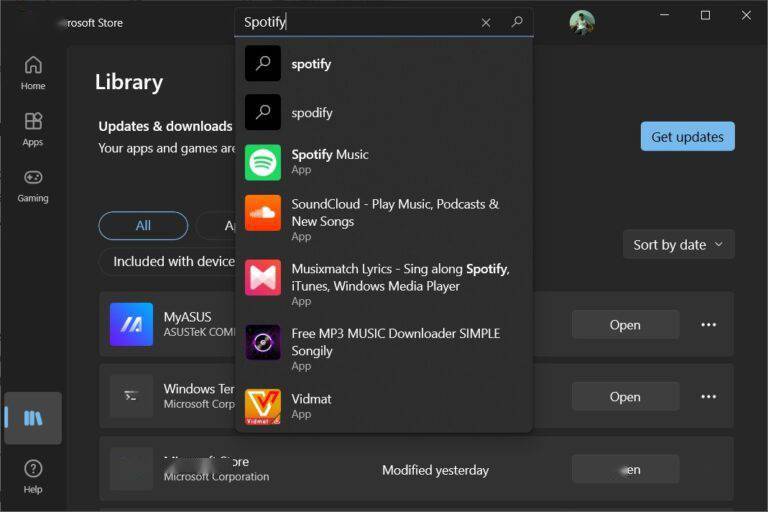Viewport: 768px width, 512px height.
Task: Click the Songily disc icon
Action: pyautogui.click(x=263, y=342)
